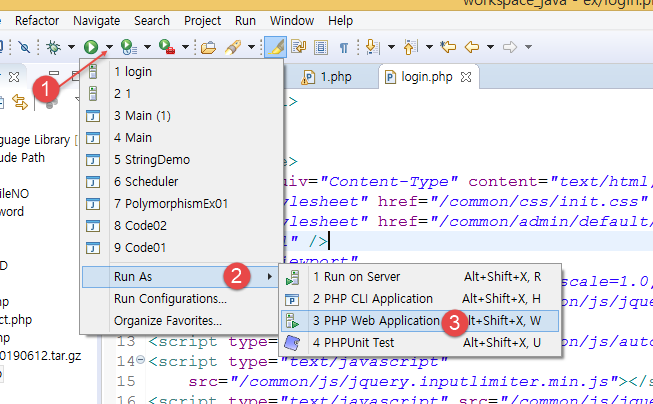Open the Help menu

340,20
